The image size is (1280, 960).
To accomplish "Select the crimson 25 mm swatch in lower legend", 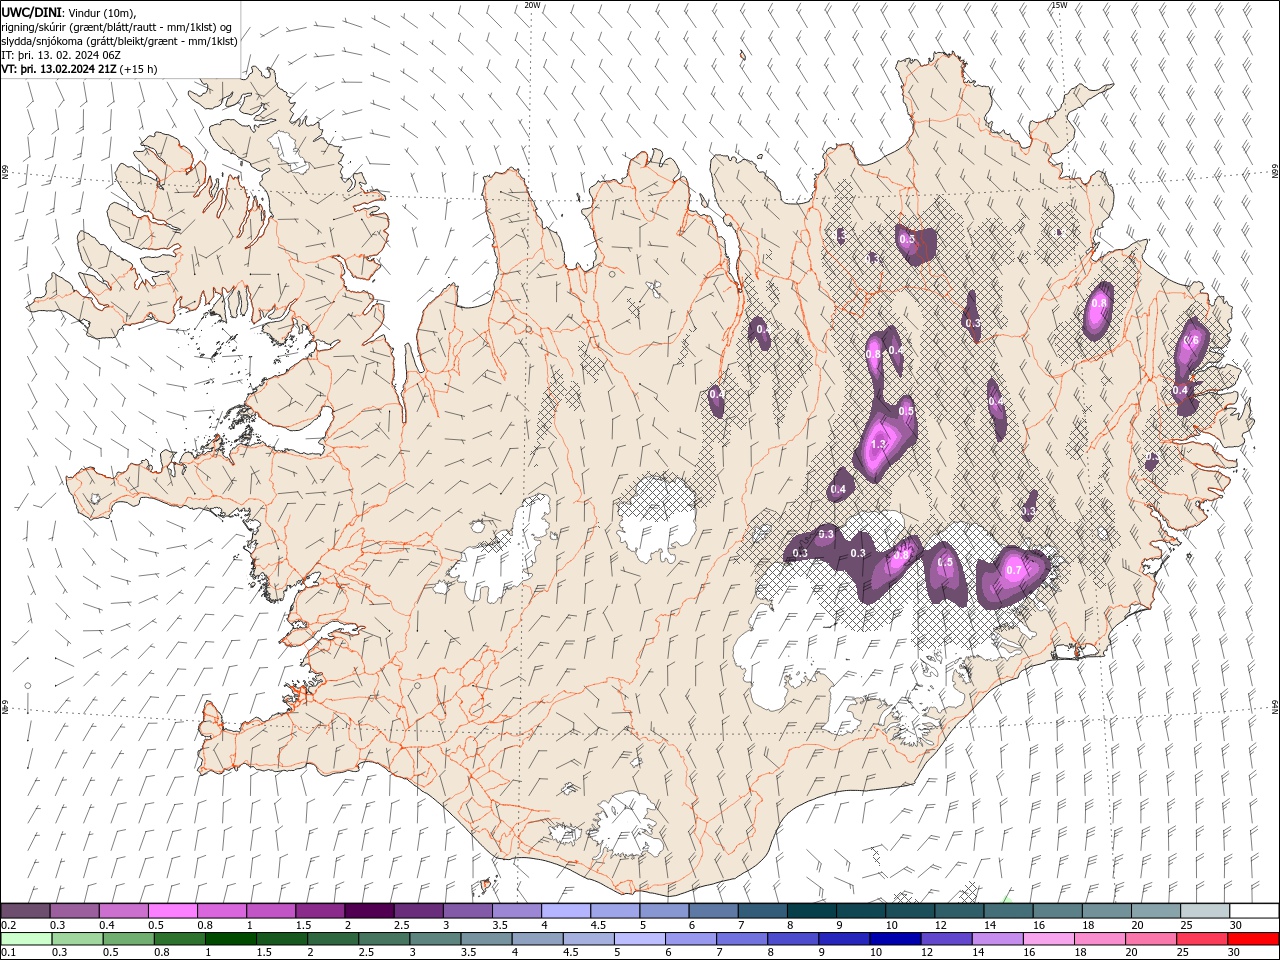I will (x=1201, y=939).
